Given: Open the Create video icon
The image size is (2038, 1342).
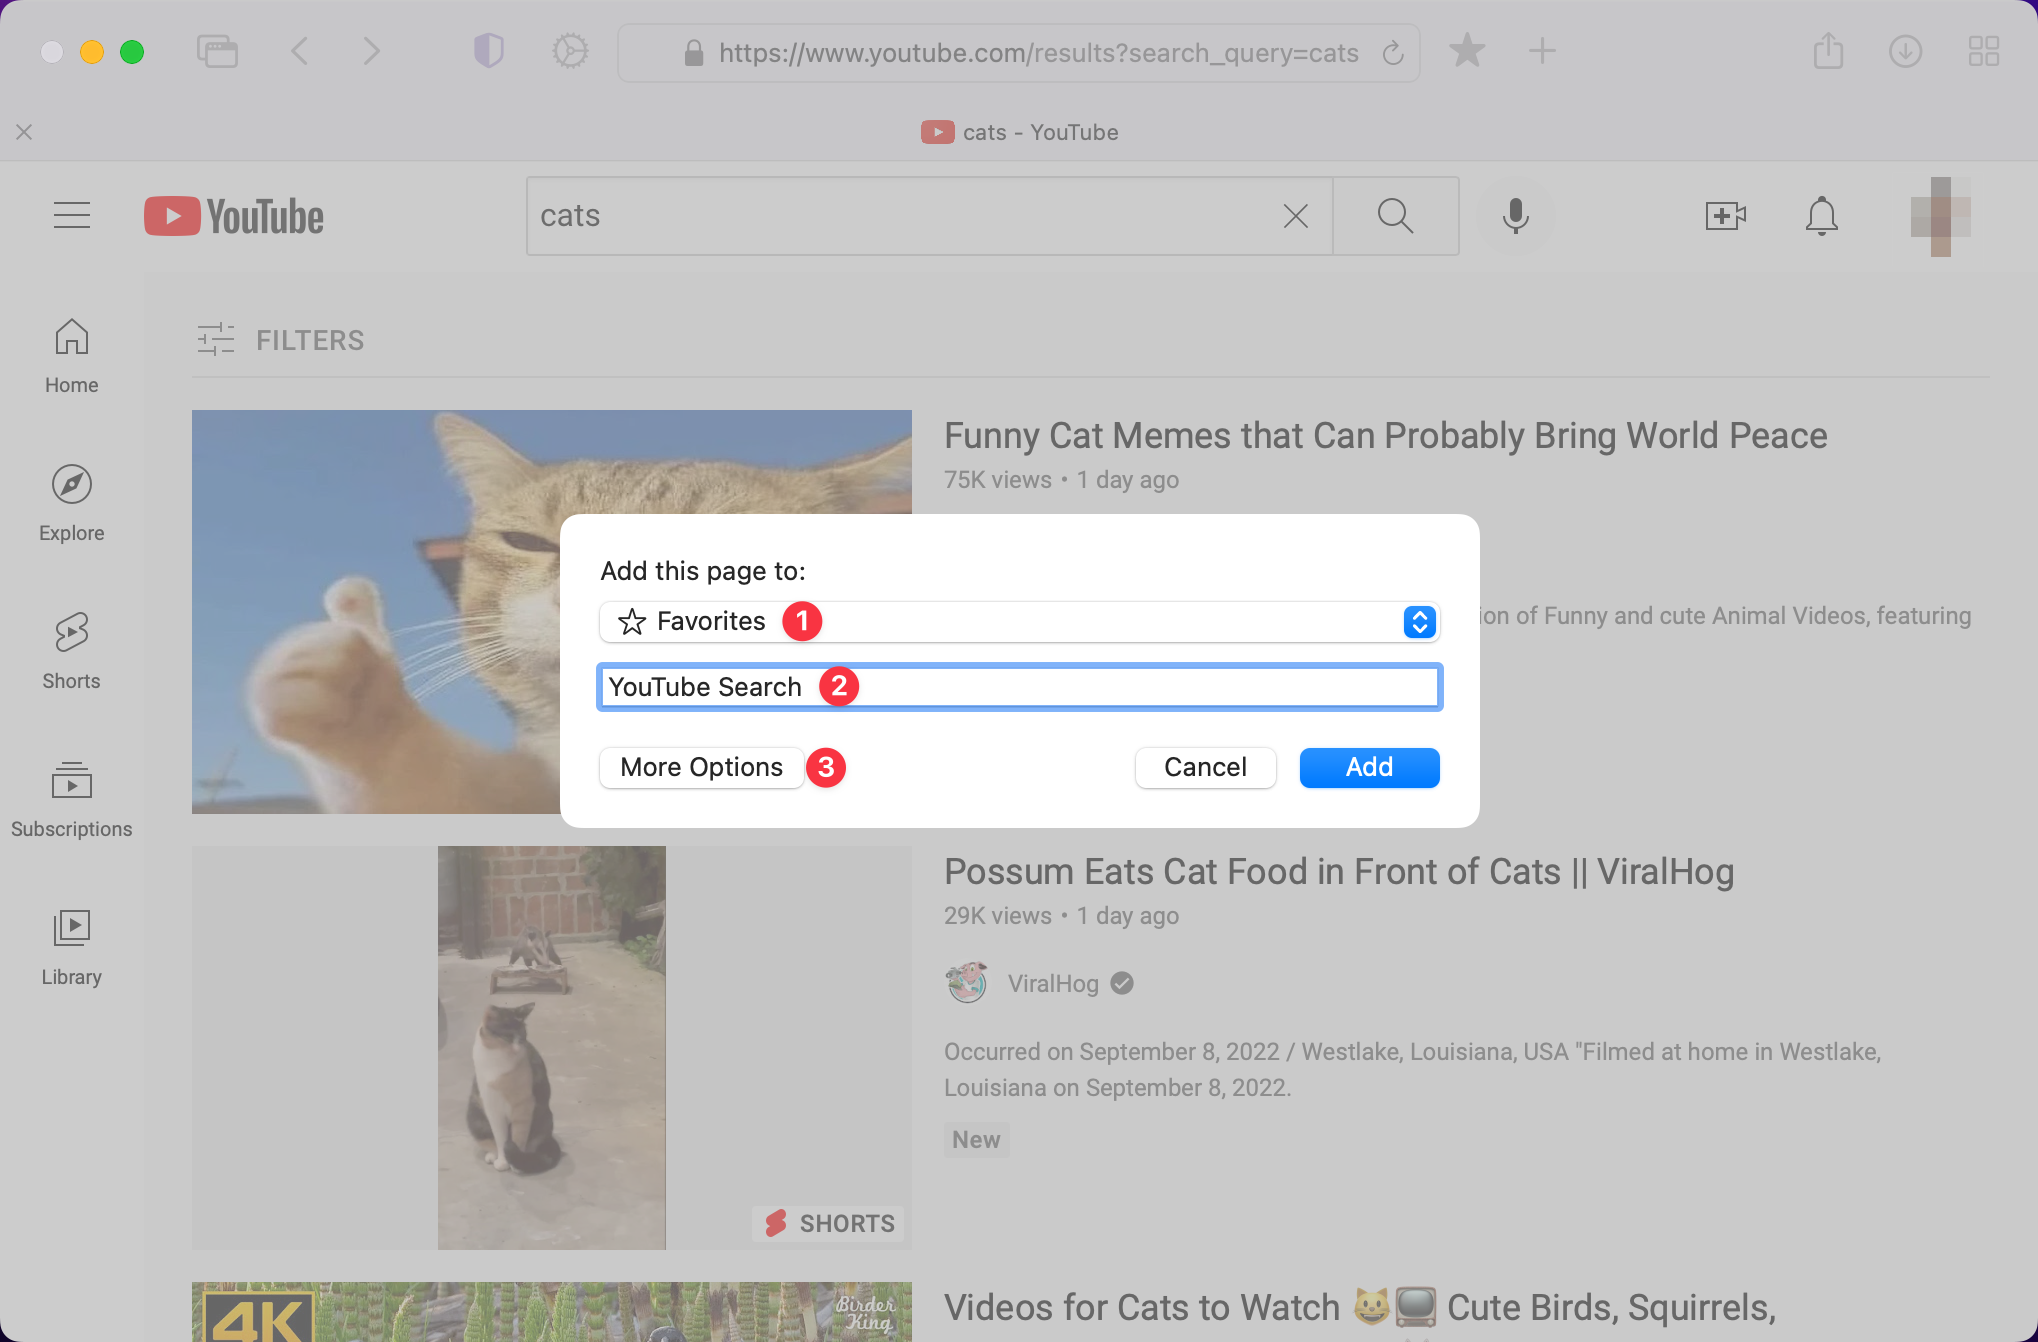Looking at the screenshot, I should (x=1725, y=215).
